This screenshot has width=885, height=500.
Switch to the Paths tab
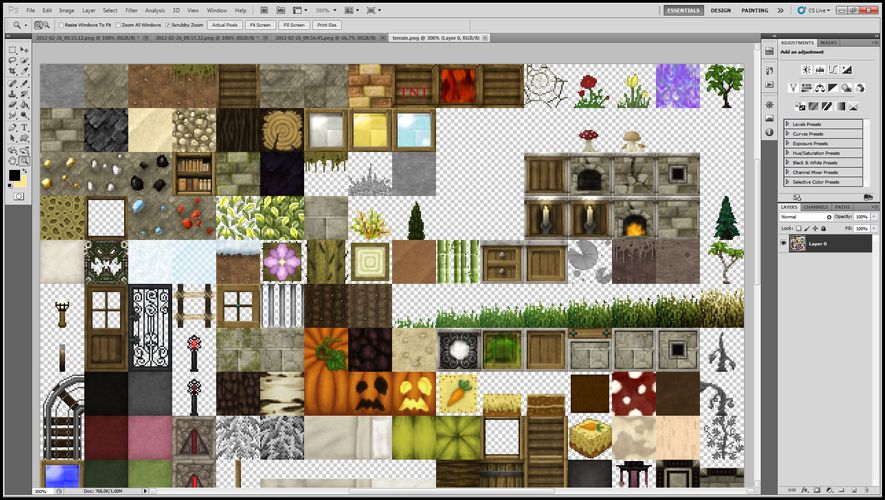(x=842, y=207)
